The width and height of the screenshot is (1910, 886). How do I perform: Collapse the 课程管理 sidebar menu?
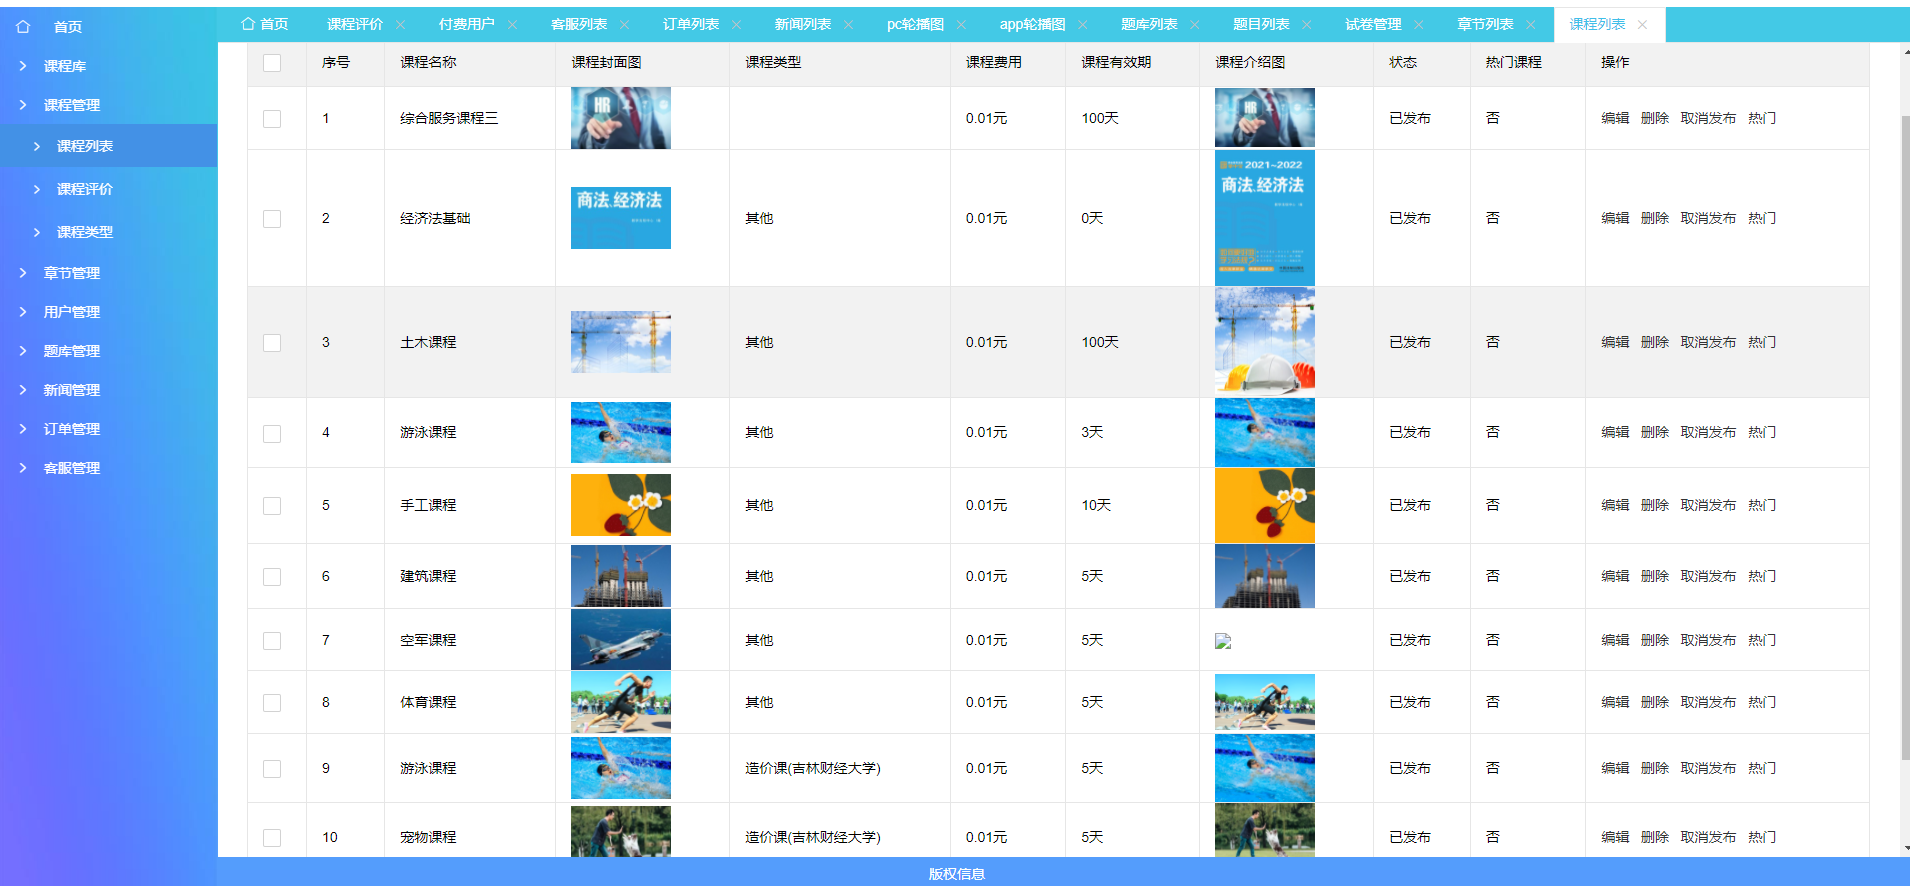click(71, 105)
